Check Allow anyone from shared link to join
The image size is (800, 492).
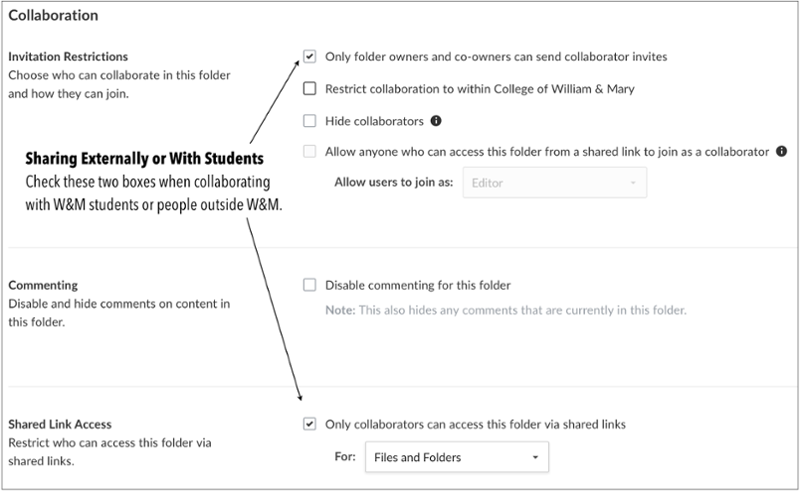click(x=309, y=152)
